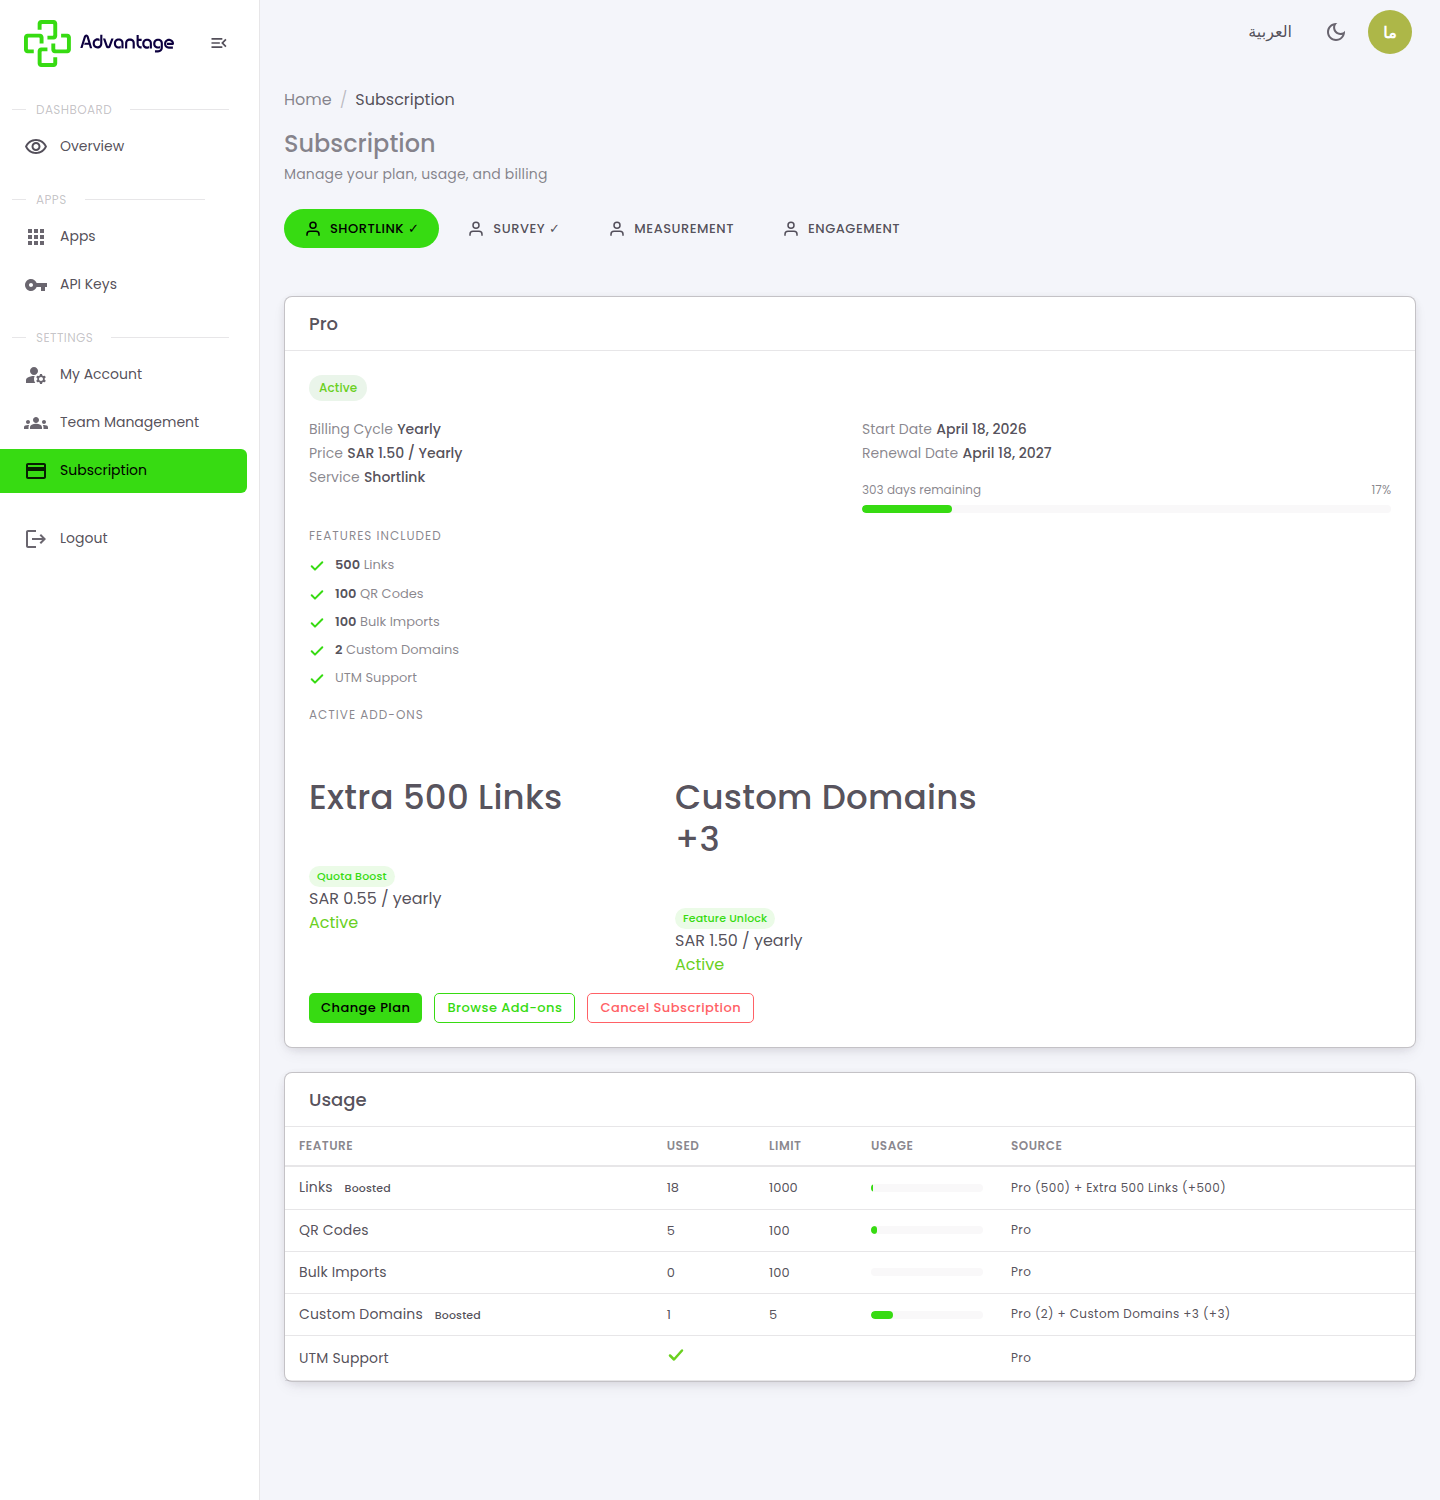Open Overview eye icon in sidebar
The height and width of the screenshot is (1500, 1440).
(36, 146)
